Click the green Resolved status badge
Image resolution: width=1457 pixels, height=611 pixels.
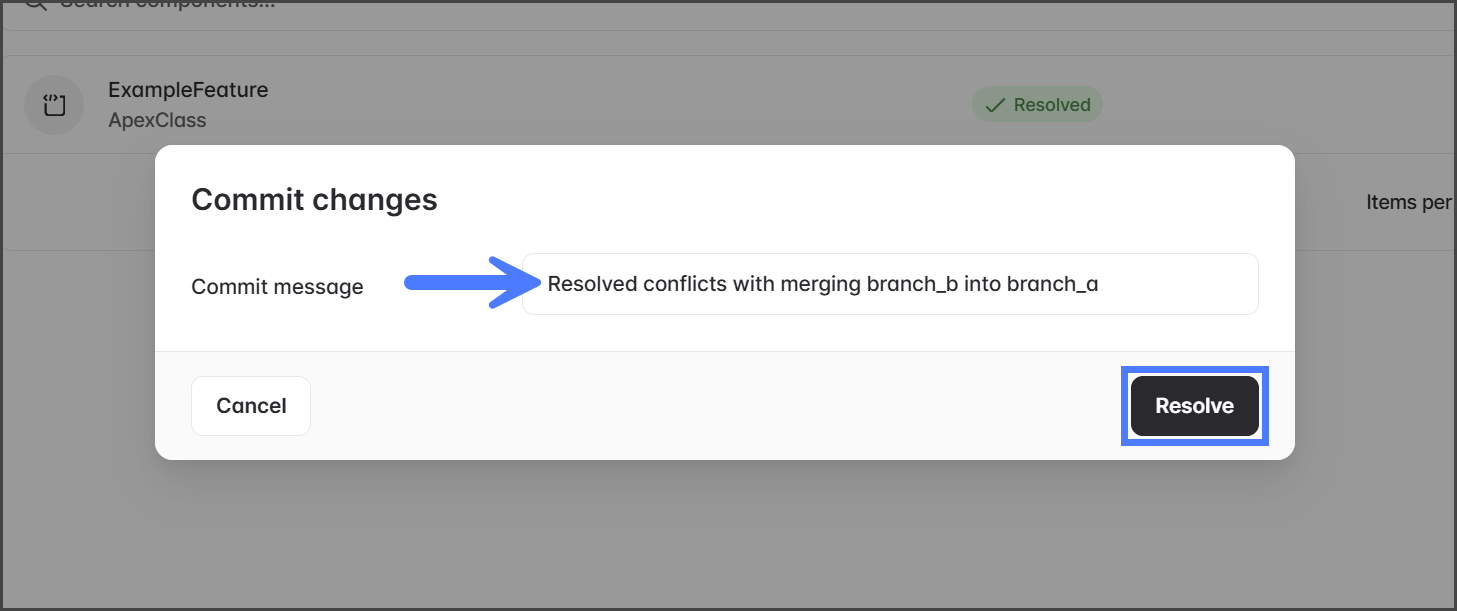pyautogui.click(x=1037, y=105)
